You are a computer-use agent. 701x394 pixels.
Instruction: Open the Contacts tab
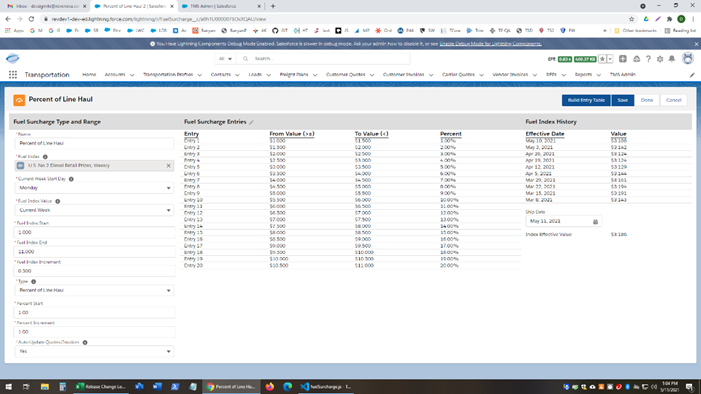click(221, 75)
